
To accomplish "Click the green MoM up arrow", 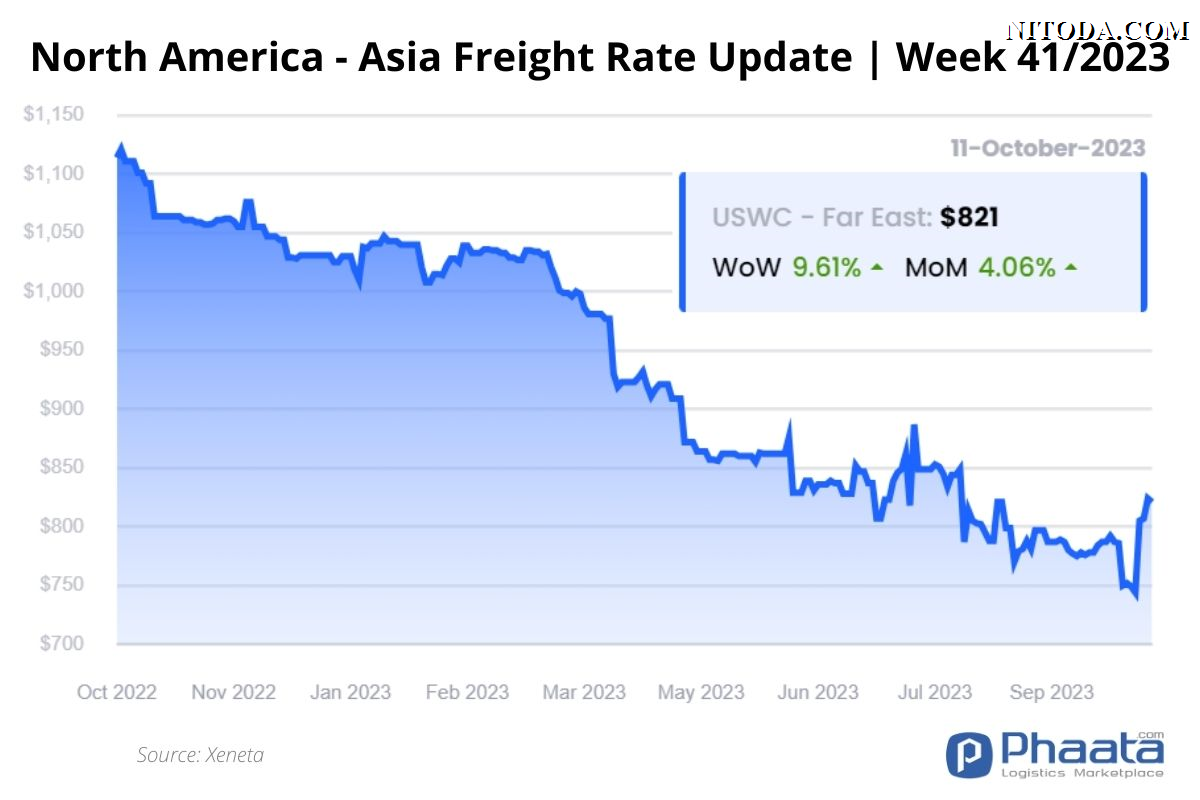I will 1071,268.
